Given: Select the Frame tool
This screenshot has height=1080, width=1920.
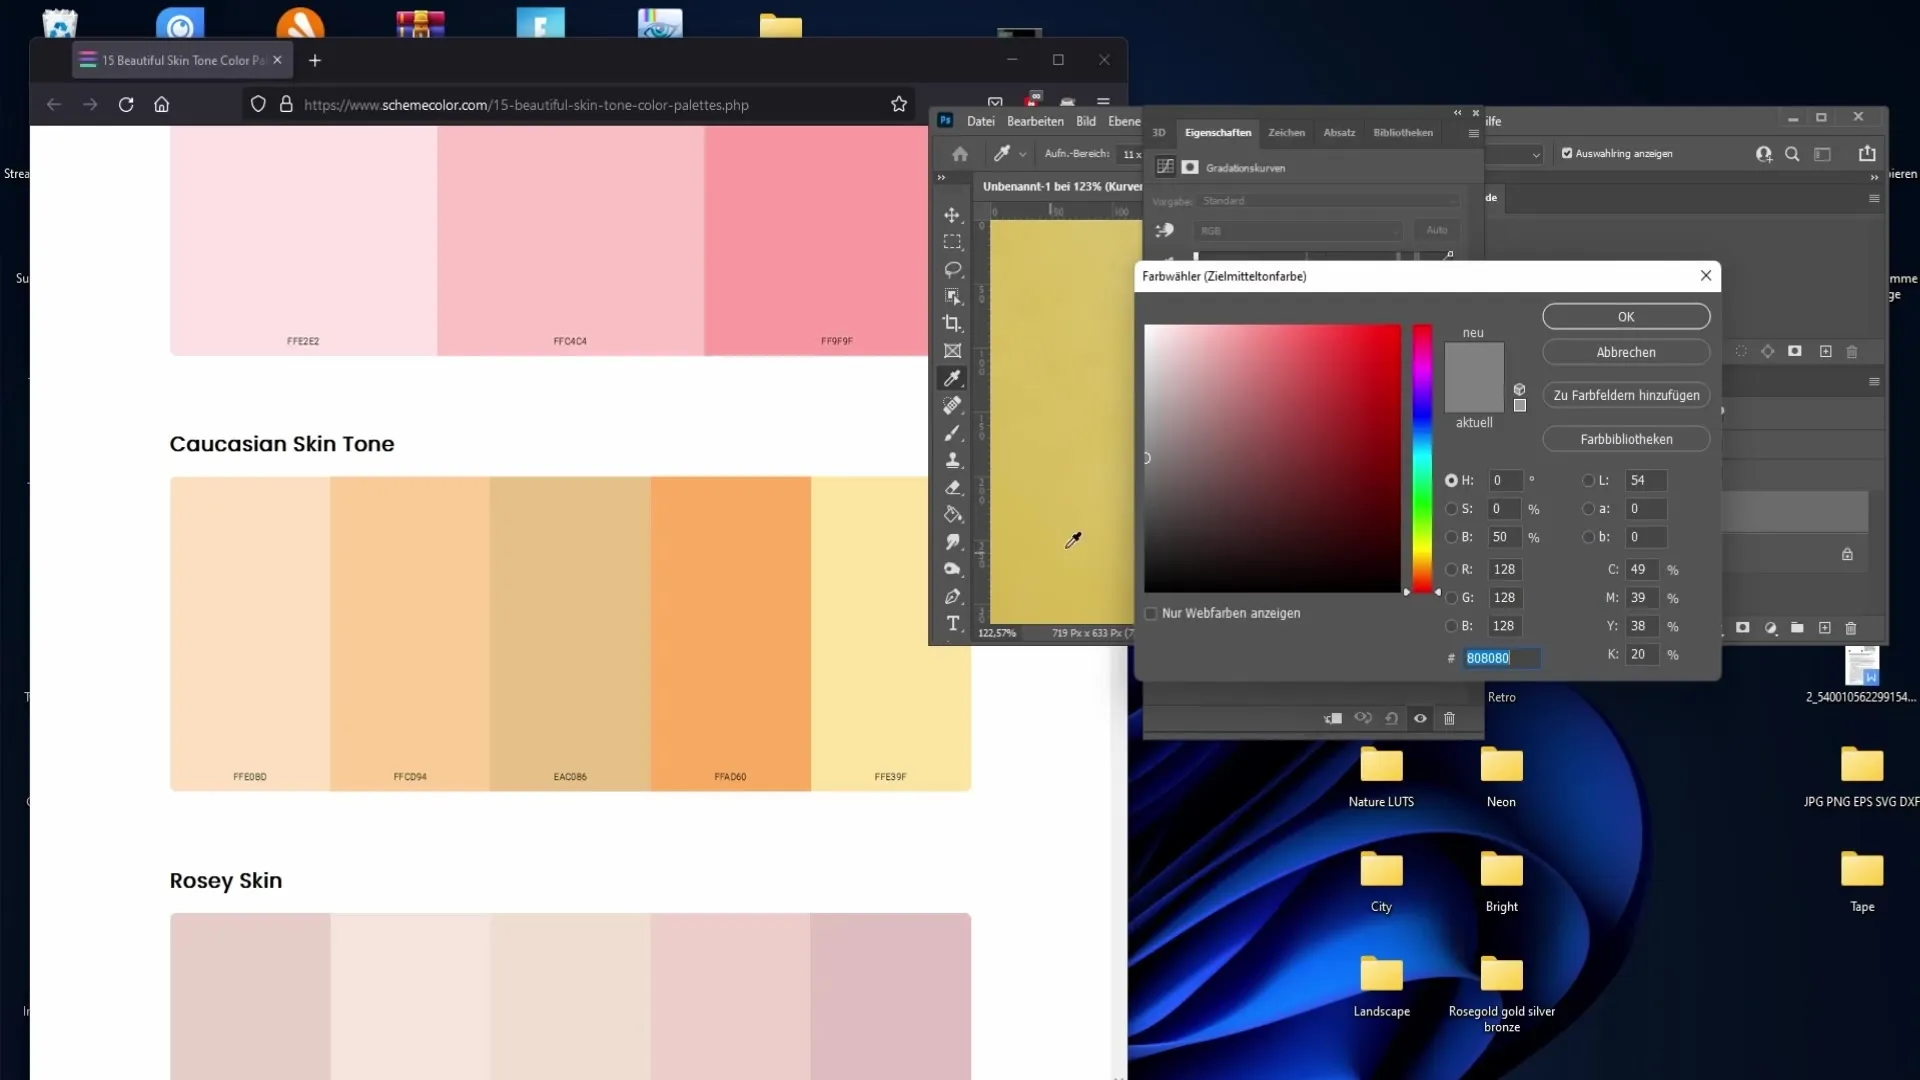Looking at the screenshot, I should [x=952, y=351].
